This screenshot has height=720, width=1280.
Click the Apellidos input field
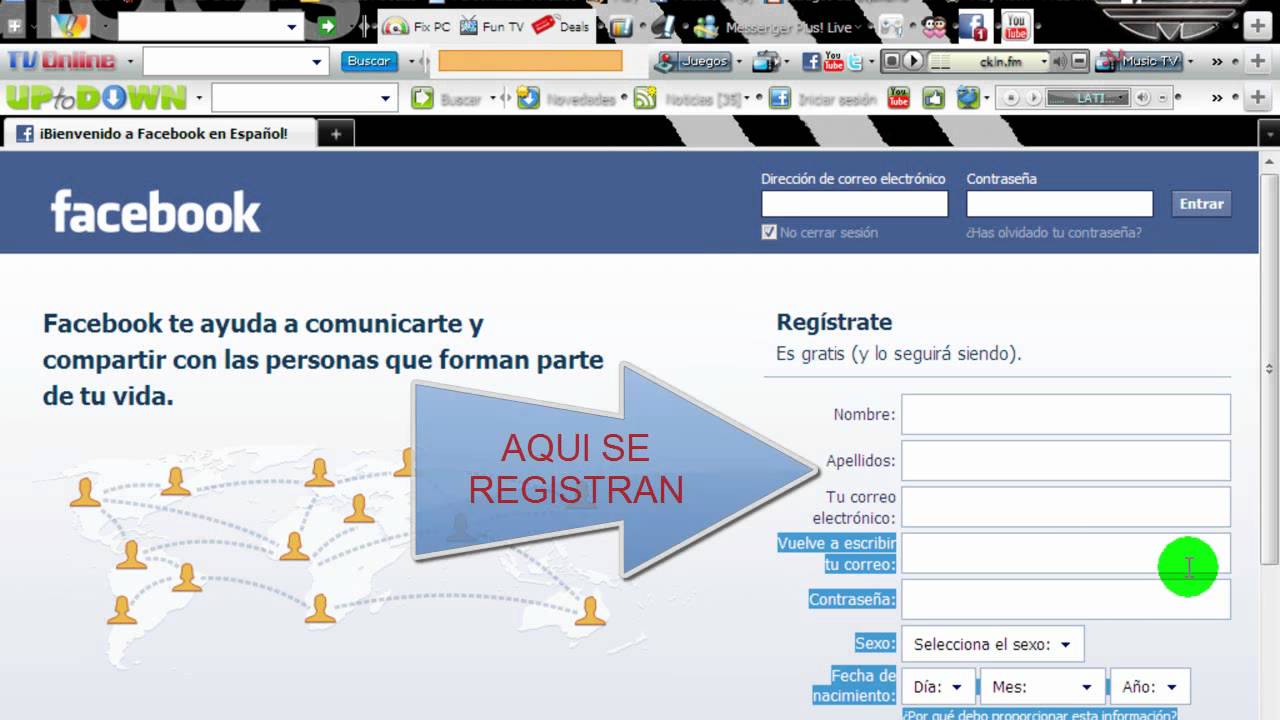pyautogui.click(x=1066, y=461)
